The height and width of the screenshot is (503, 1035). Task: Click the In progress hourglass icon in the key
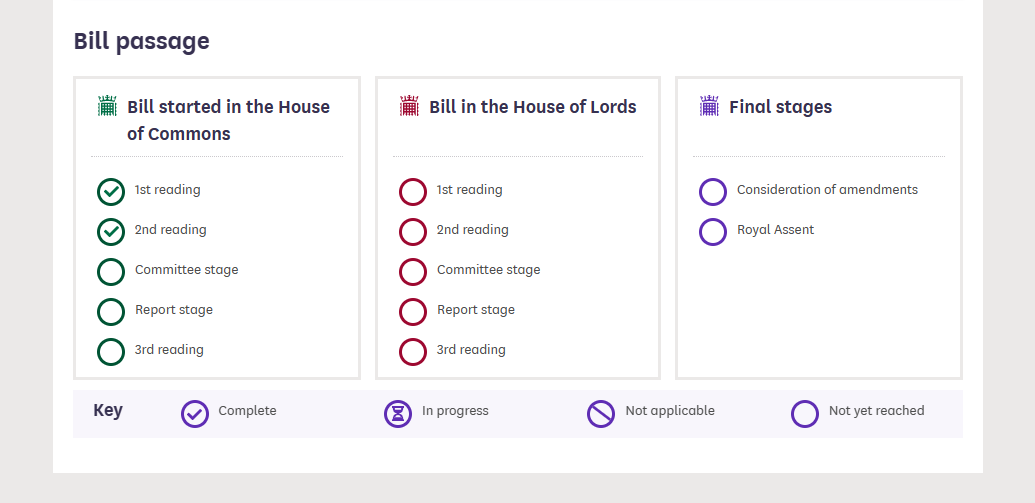click(x=398, y=414)
